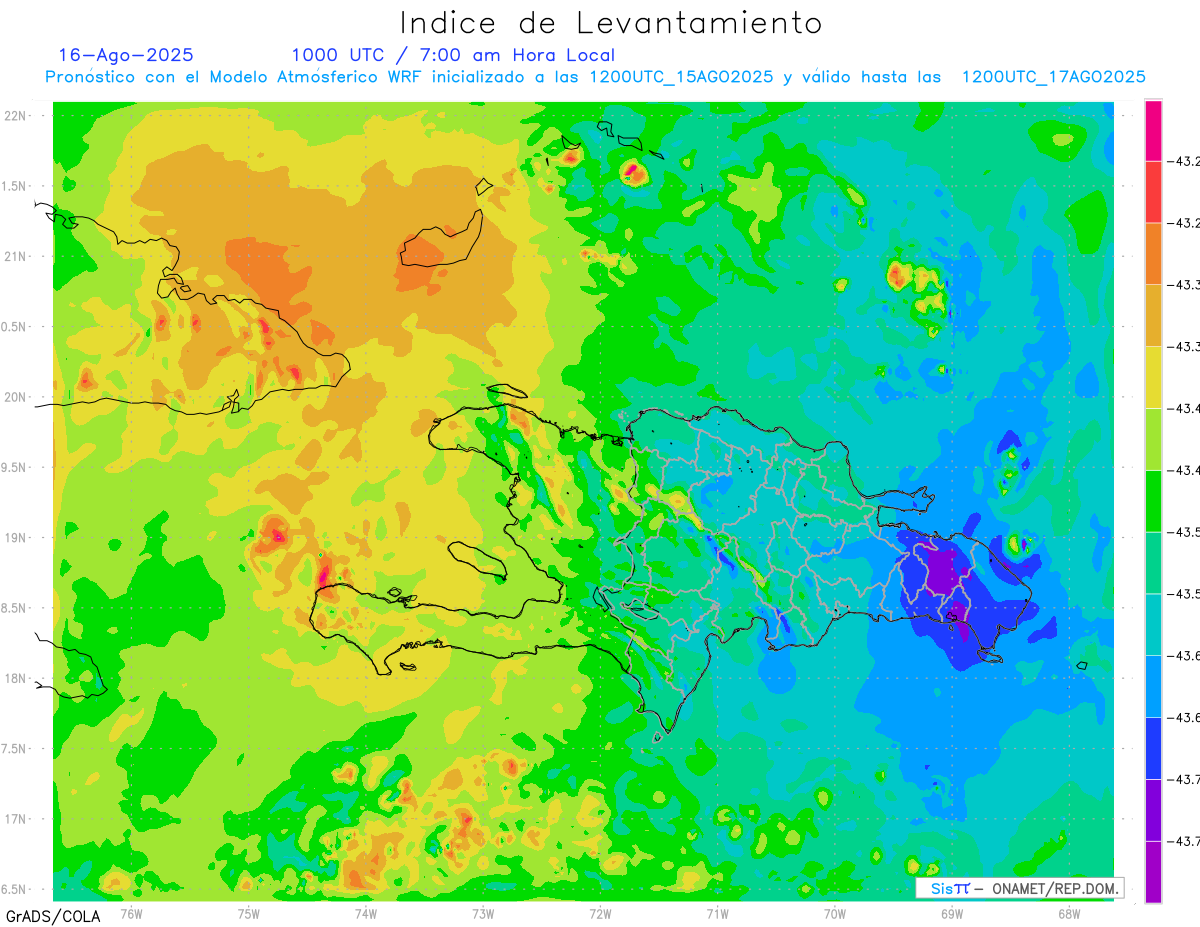The width and height of the screenshot is (1200, 927).
Task: Click the title 'Indice de Levantamiento'
Action: pos(611,22)
